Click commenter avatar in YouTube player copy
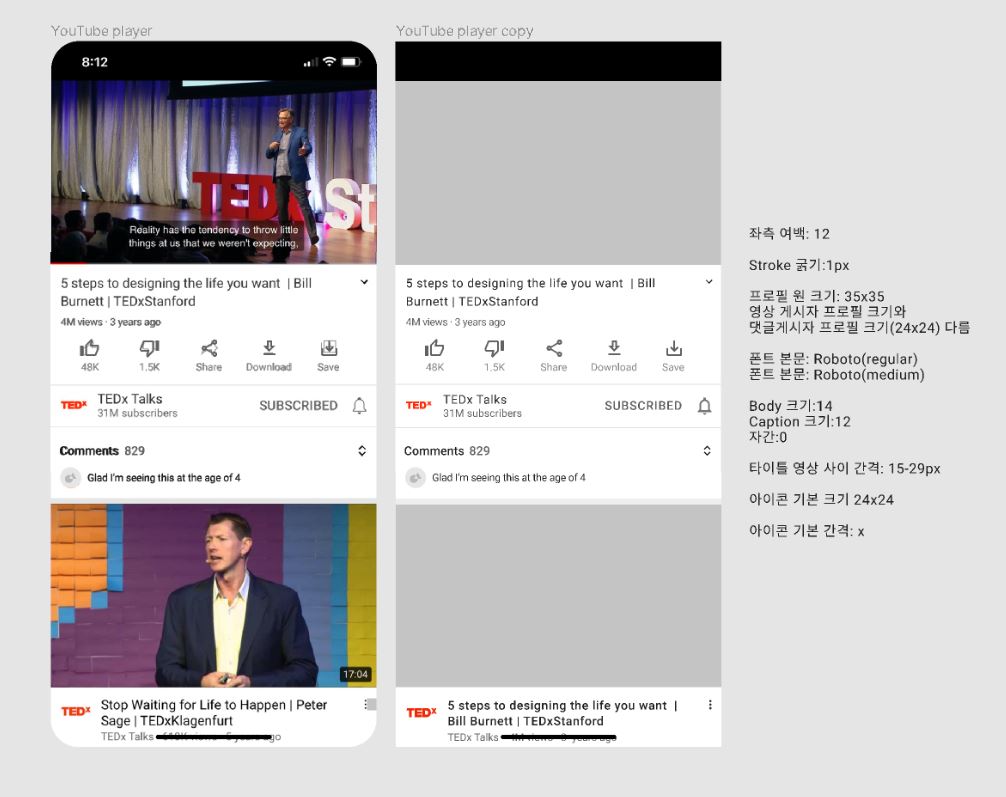The image size is (1006, 797). [x=415, y=478]
